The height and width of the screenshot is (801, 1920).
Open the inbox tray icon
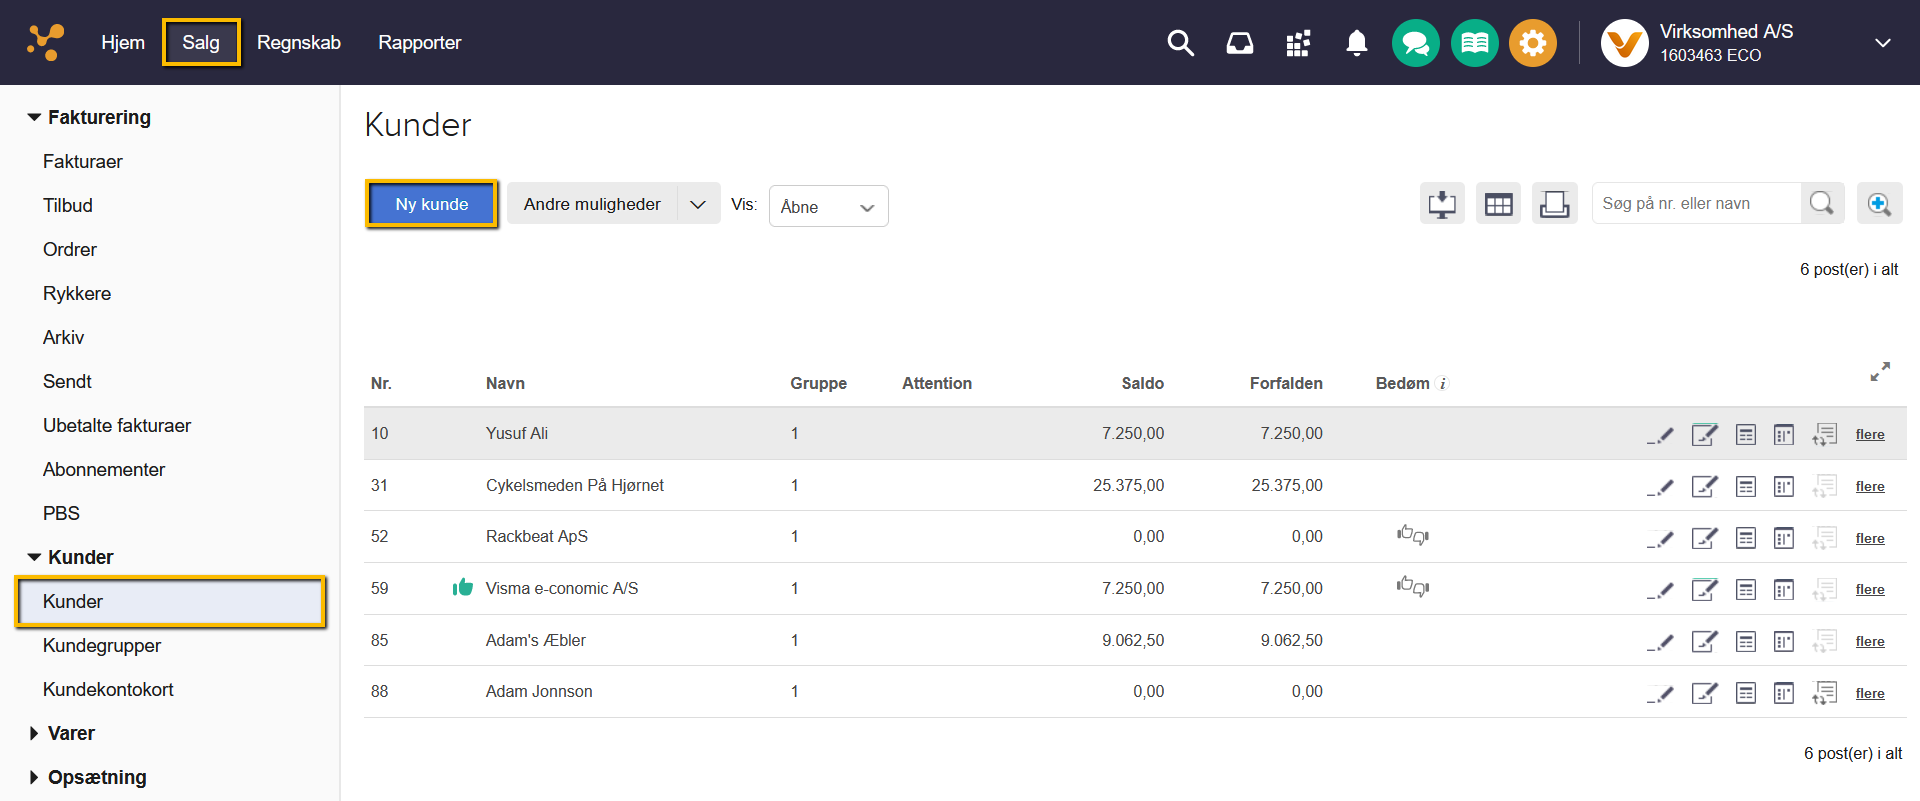pos(1239,43)
